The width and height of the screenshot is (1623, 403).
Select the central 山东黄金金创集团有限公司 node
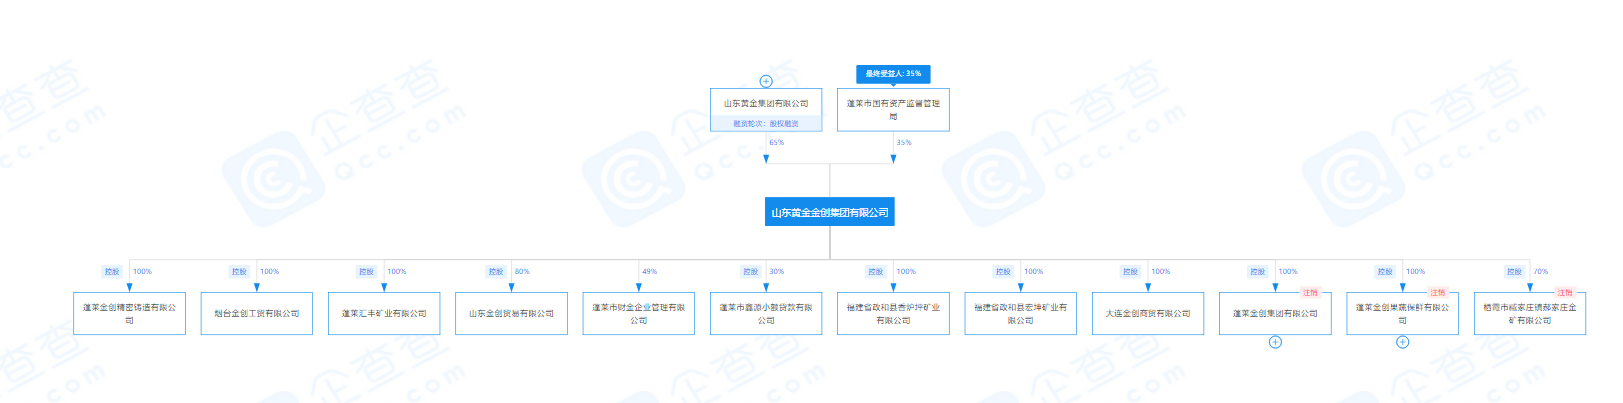[x=829, y=212]
